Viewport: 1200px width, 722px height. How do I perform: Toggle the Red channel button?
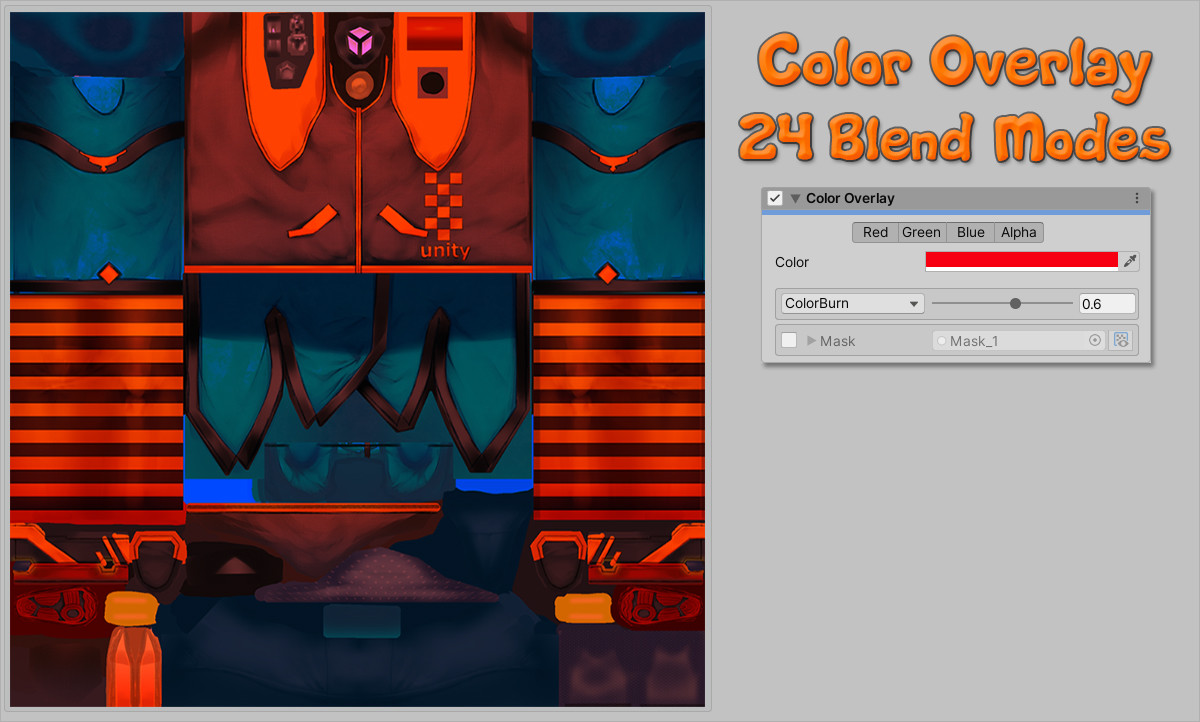coord(875,232)
